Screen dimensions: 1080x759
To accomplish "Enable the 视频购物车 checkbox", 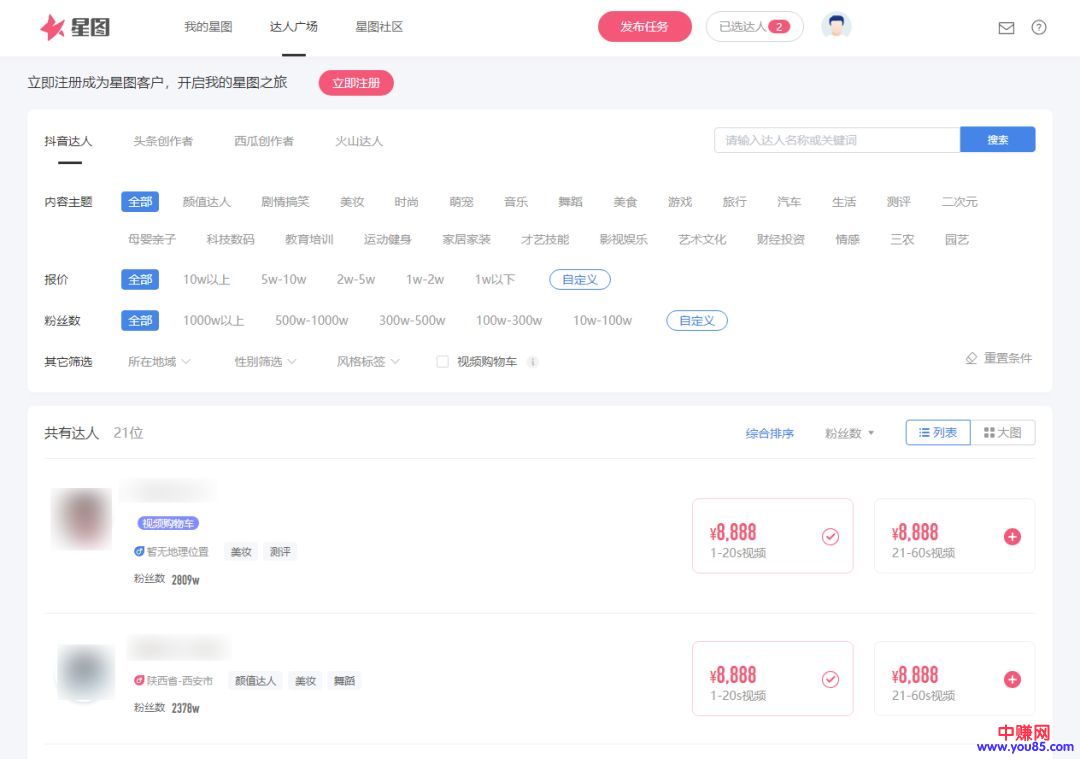I will pyautogui.click(x=442, y=362).
